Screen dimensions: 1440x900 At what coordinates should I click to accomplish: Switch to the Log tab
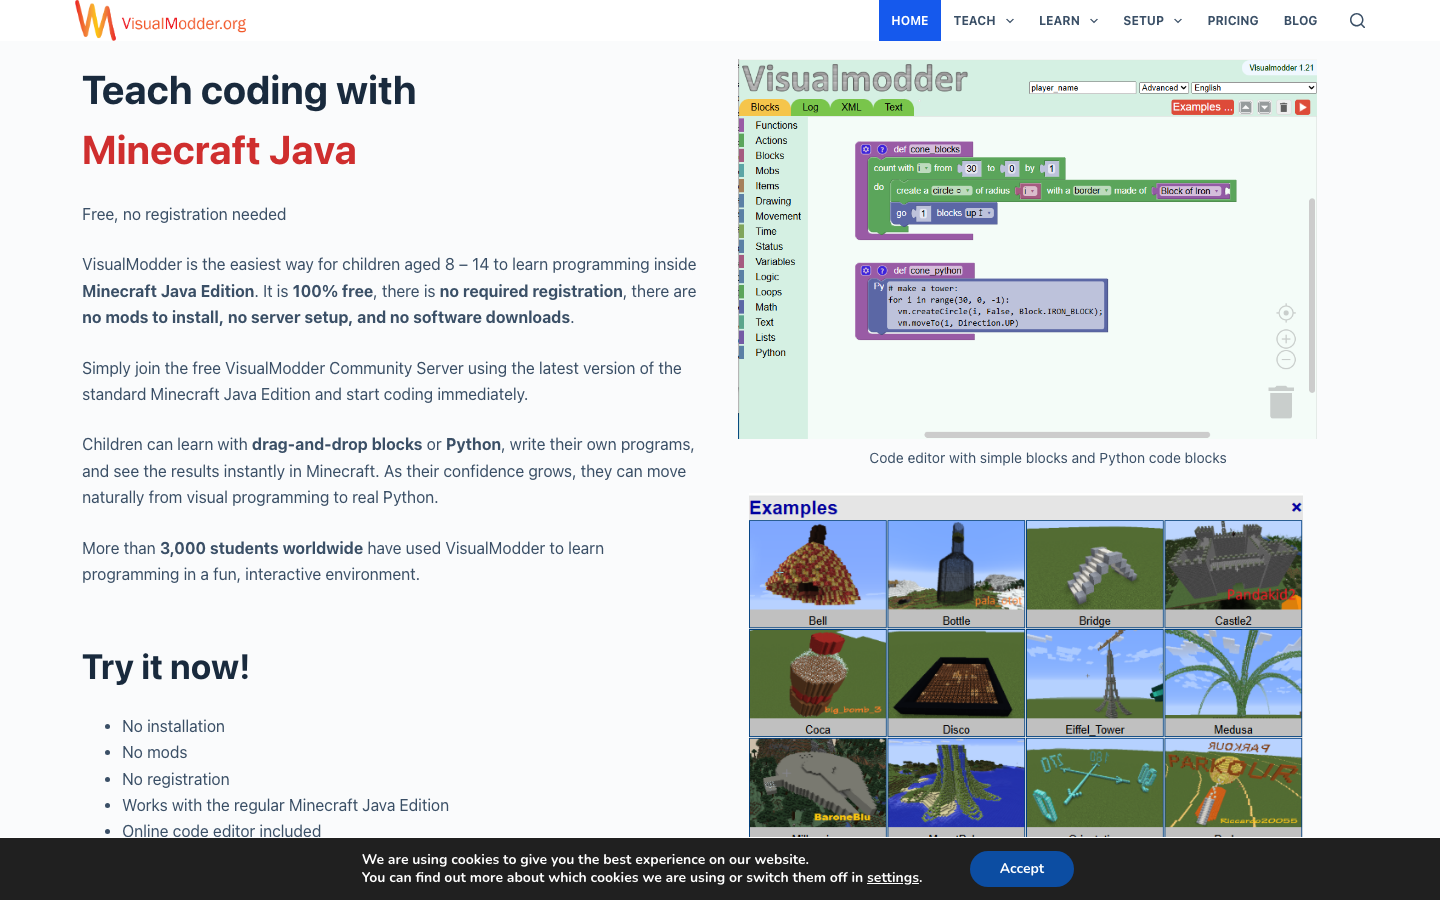[810, 107]
